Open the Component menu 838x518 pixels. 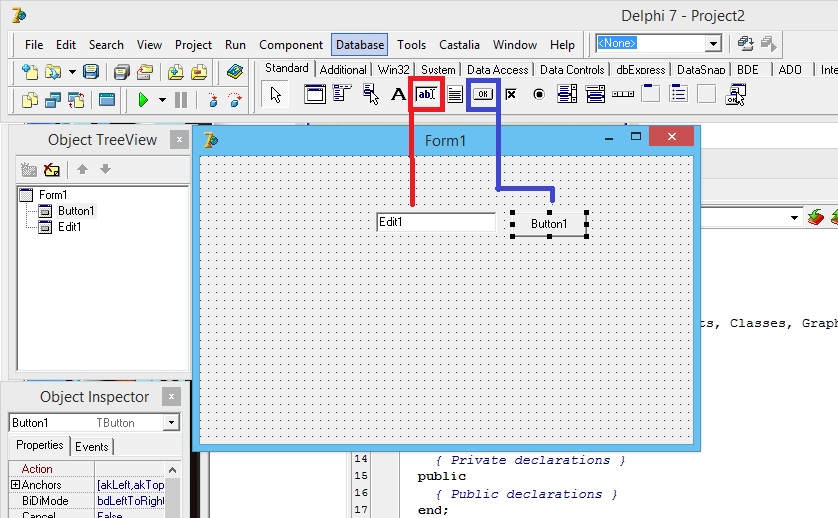pyautogui.click(x=291, y=45)
